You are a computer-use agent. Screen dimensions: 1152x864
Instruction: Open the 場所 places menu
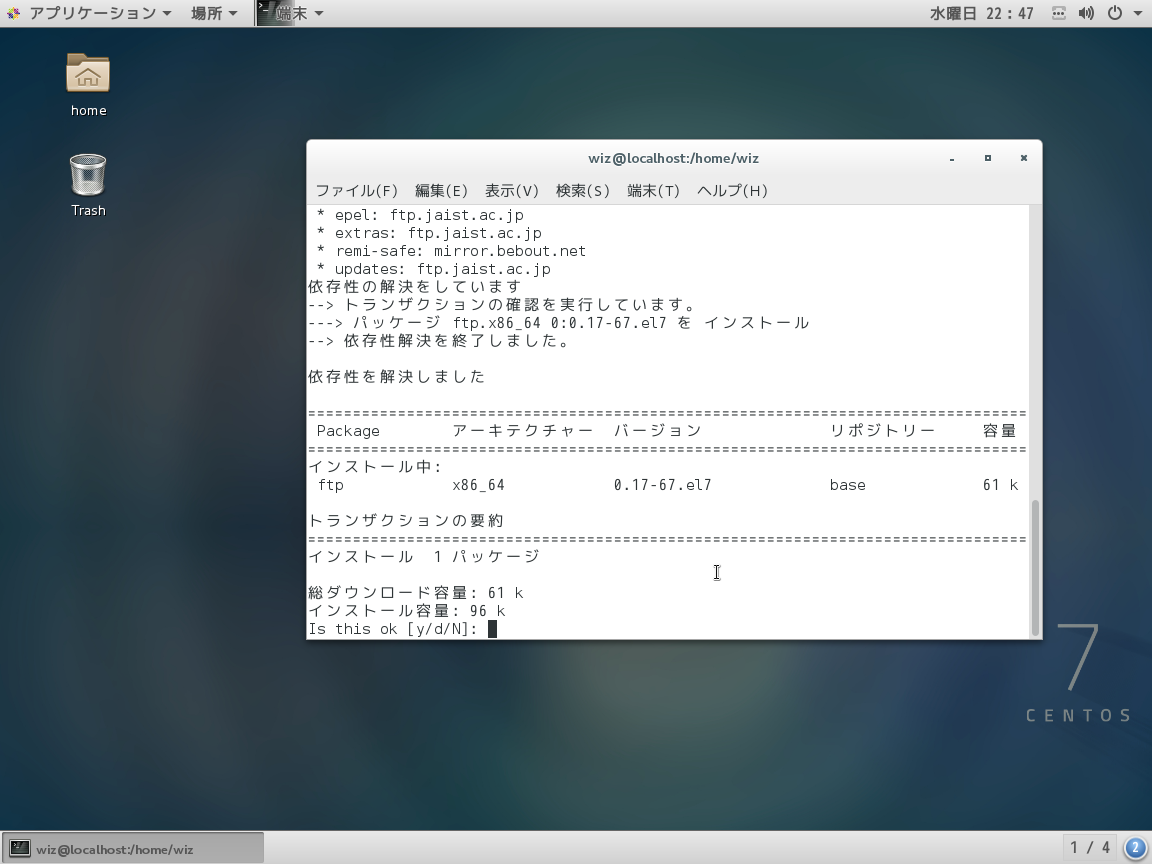pos(214,13)
